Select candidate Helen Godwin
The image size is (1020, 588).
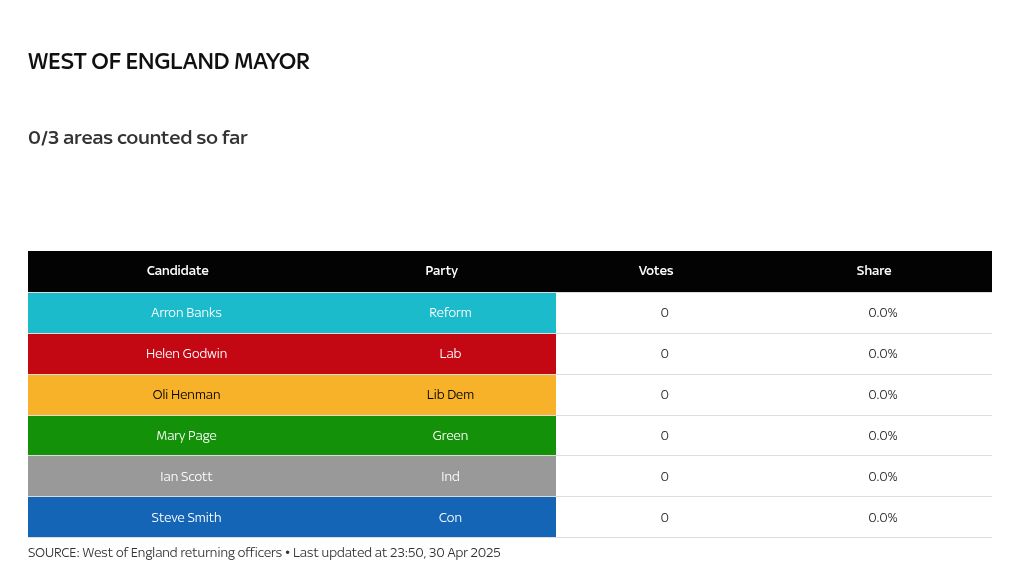click(186, 354)
